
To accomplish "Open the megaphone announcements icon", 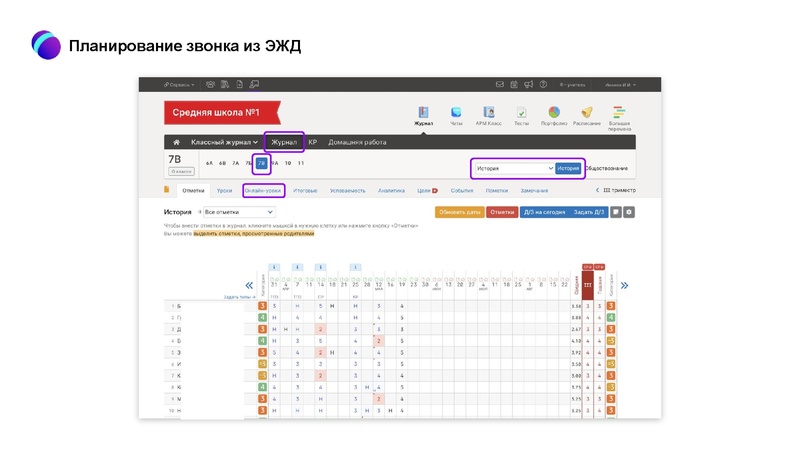I will pyautogui.click(x=529, y=85).
